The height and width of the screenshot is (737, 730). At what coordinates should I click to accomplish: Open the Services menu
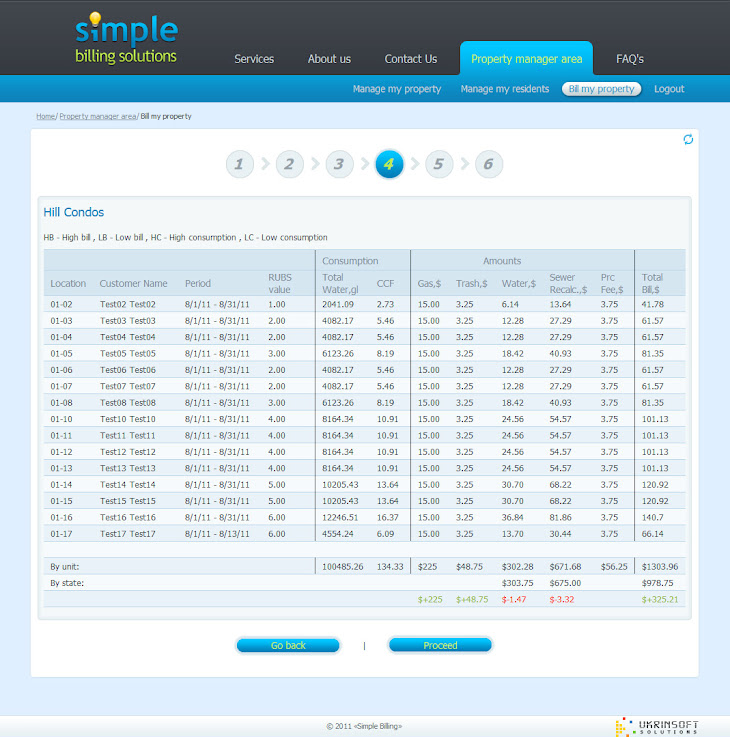[x=254, y=59]
